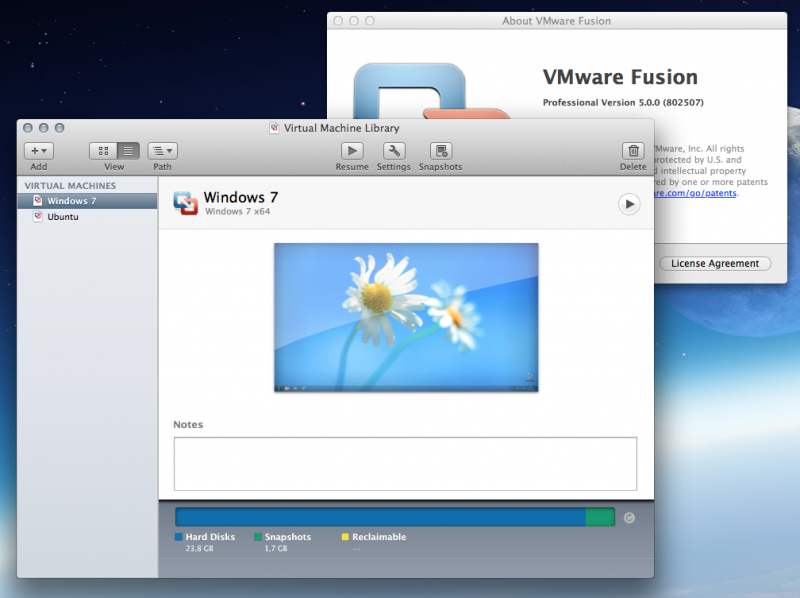This screenshot has width=800, height=598.
Task: Click the 1,7 GB snapshots value
Action: [276, 549]
